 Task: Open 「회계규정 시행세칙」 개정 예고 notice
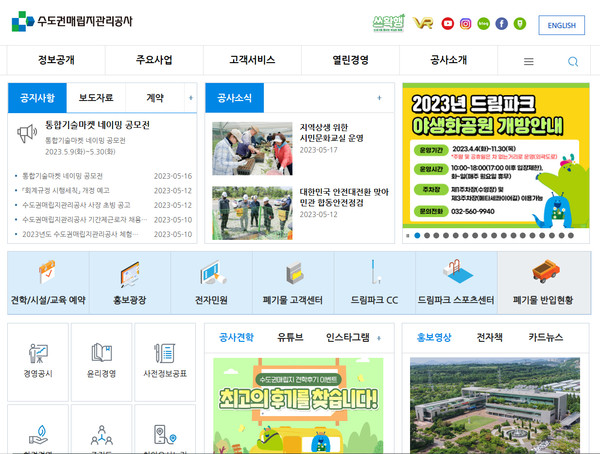tap(65, 191)
